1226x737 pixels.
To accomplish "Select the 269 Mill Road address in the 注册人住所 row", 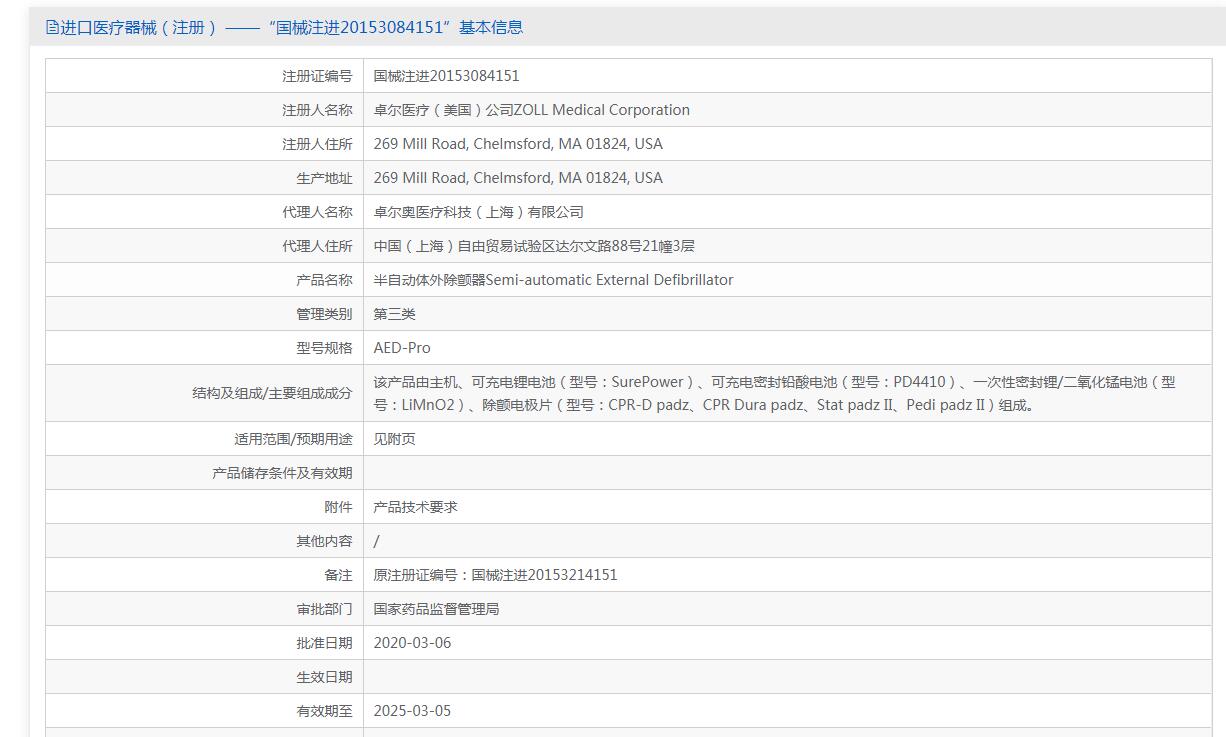I will click(x=518, y=144).
